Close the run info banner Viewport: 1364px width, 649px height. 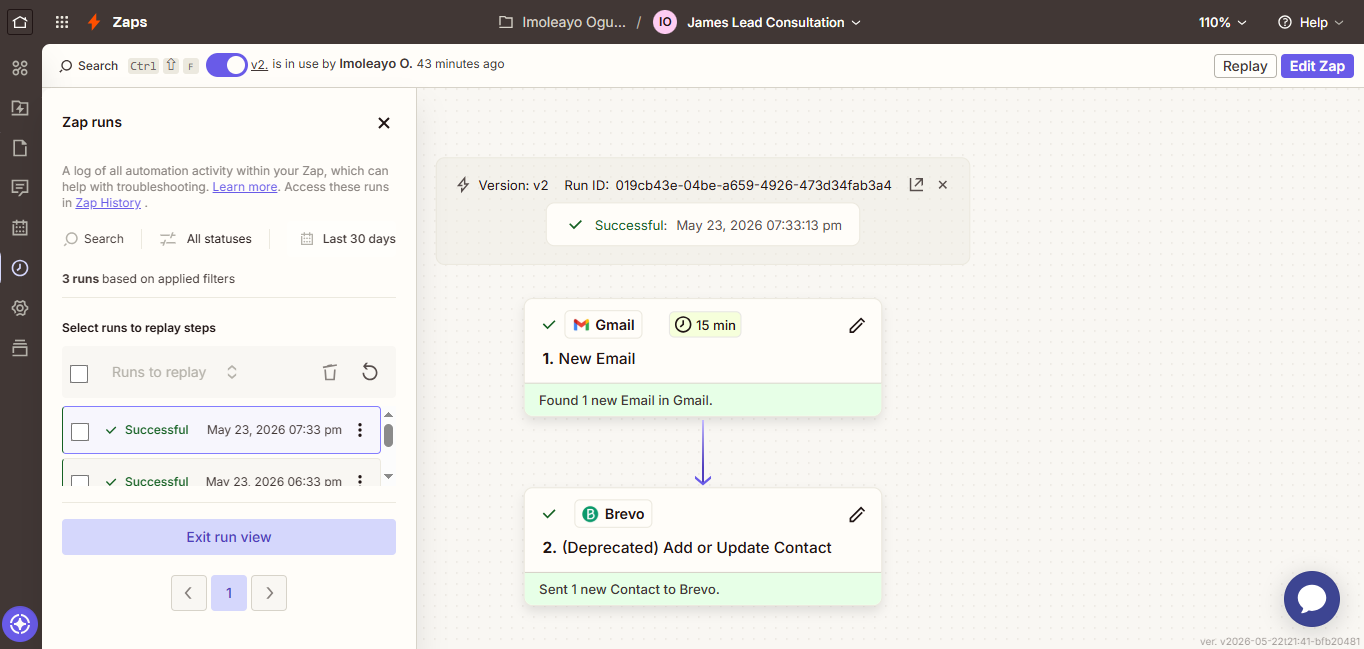(942, 185)
